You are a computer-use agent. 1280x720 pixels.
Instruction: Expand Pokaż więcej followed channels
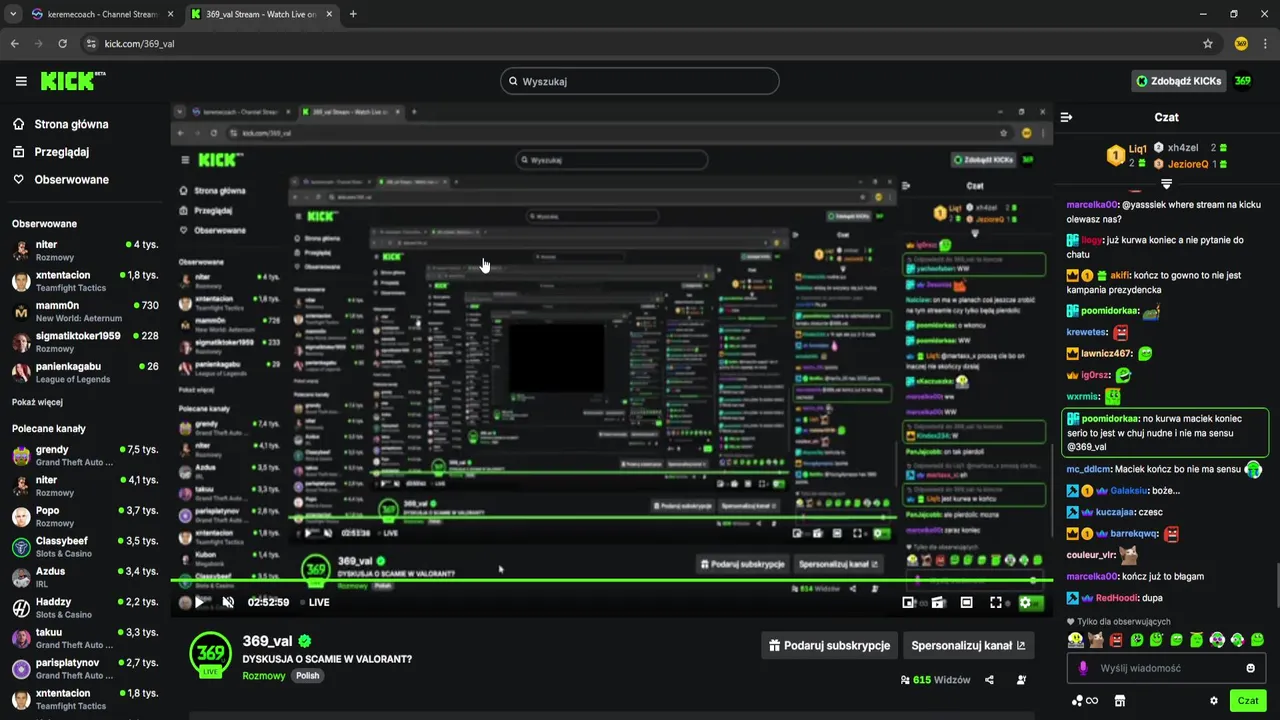pyautogui.click(x=37, y=402)
